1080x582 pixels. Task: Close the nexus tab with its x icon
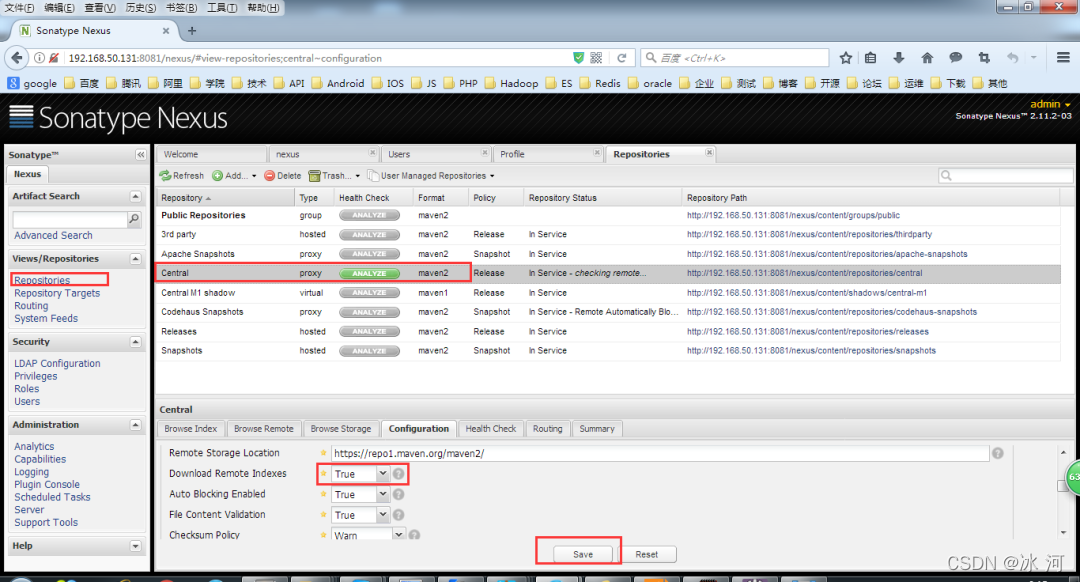pyautogui.click(x=372, y=153)
